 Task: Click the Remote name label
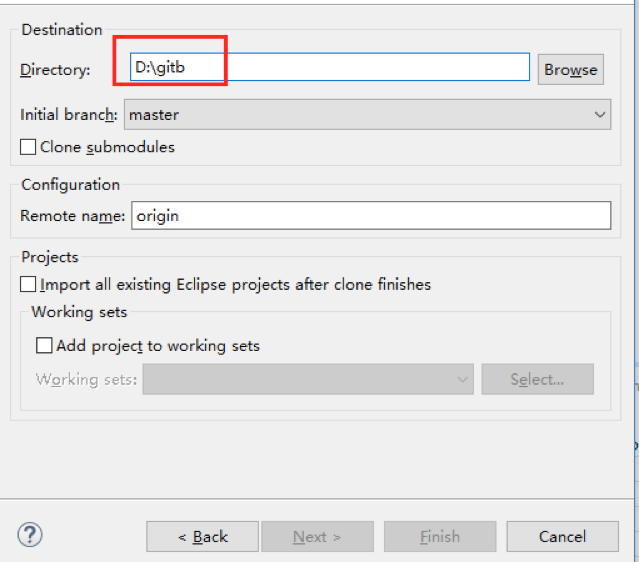[x=73, y=215]
